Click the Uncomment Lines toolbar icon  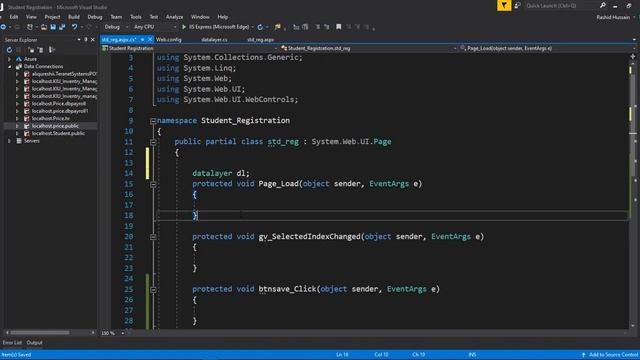[327, 27]
